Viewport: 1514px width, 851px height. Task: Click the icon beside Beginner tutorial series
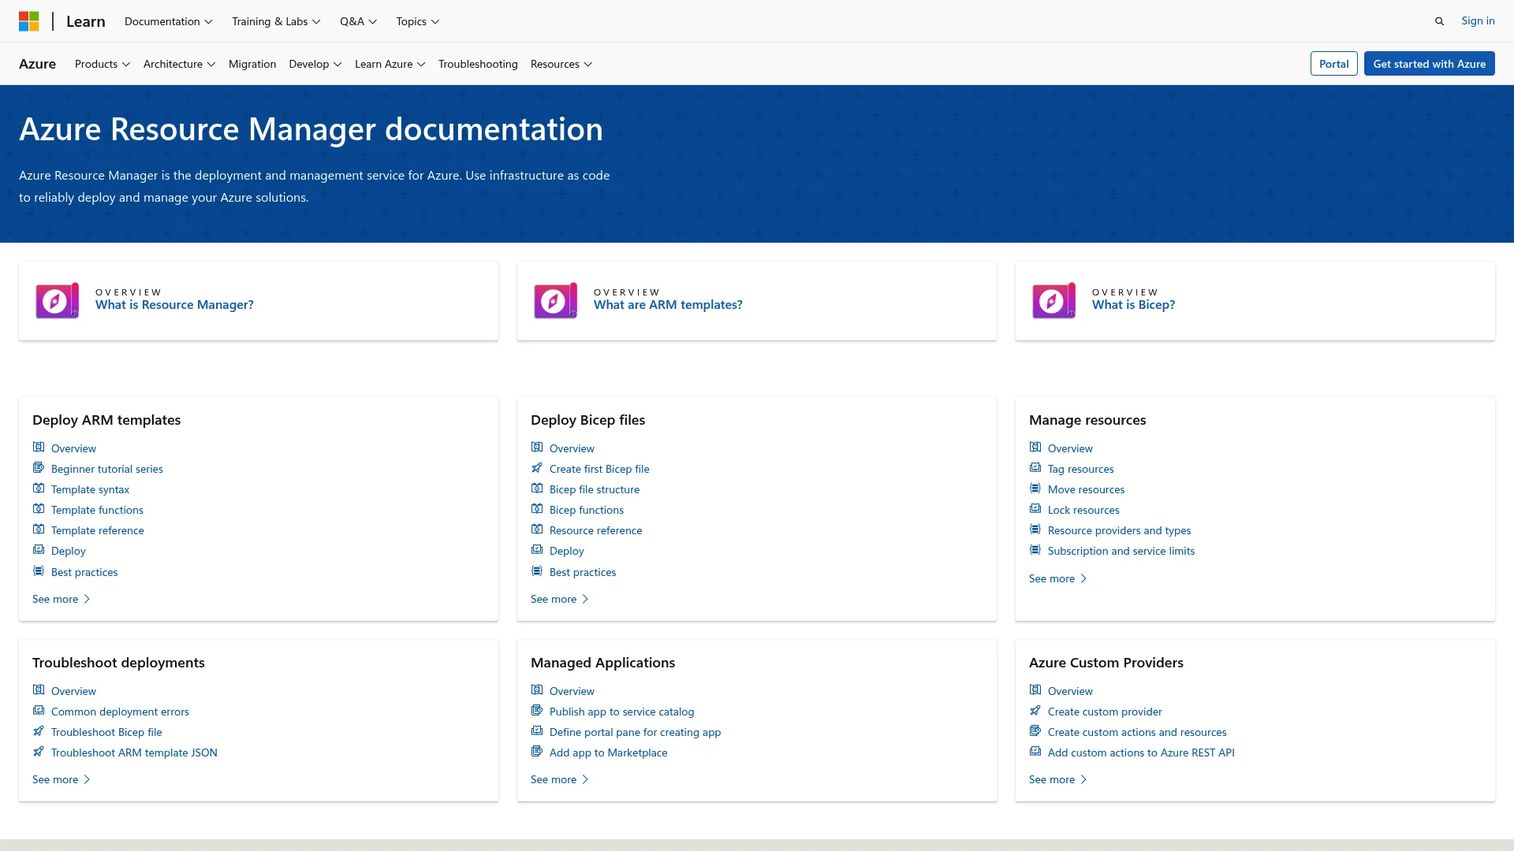[x=38, y=468]
